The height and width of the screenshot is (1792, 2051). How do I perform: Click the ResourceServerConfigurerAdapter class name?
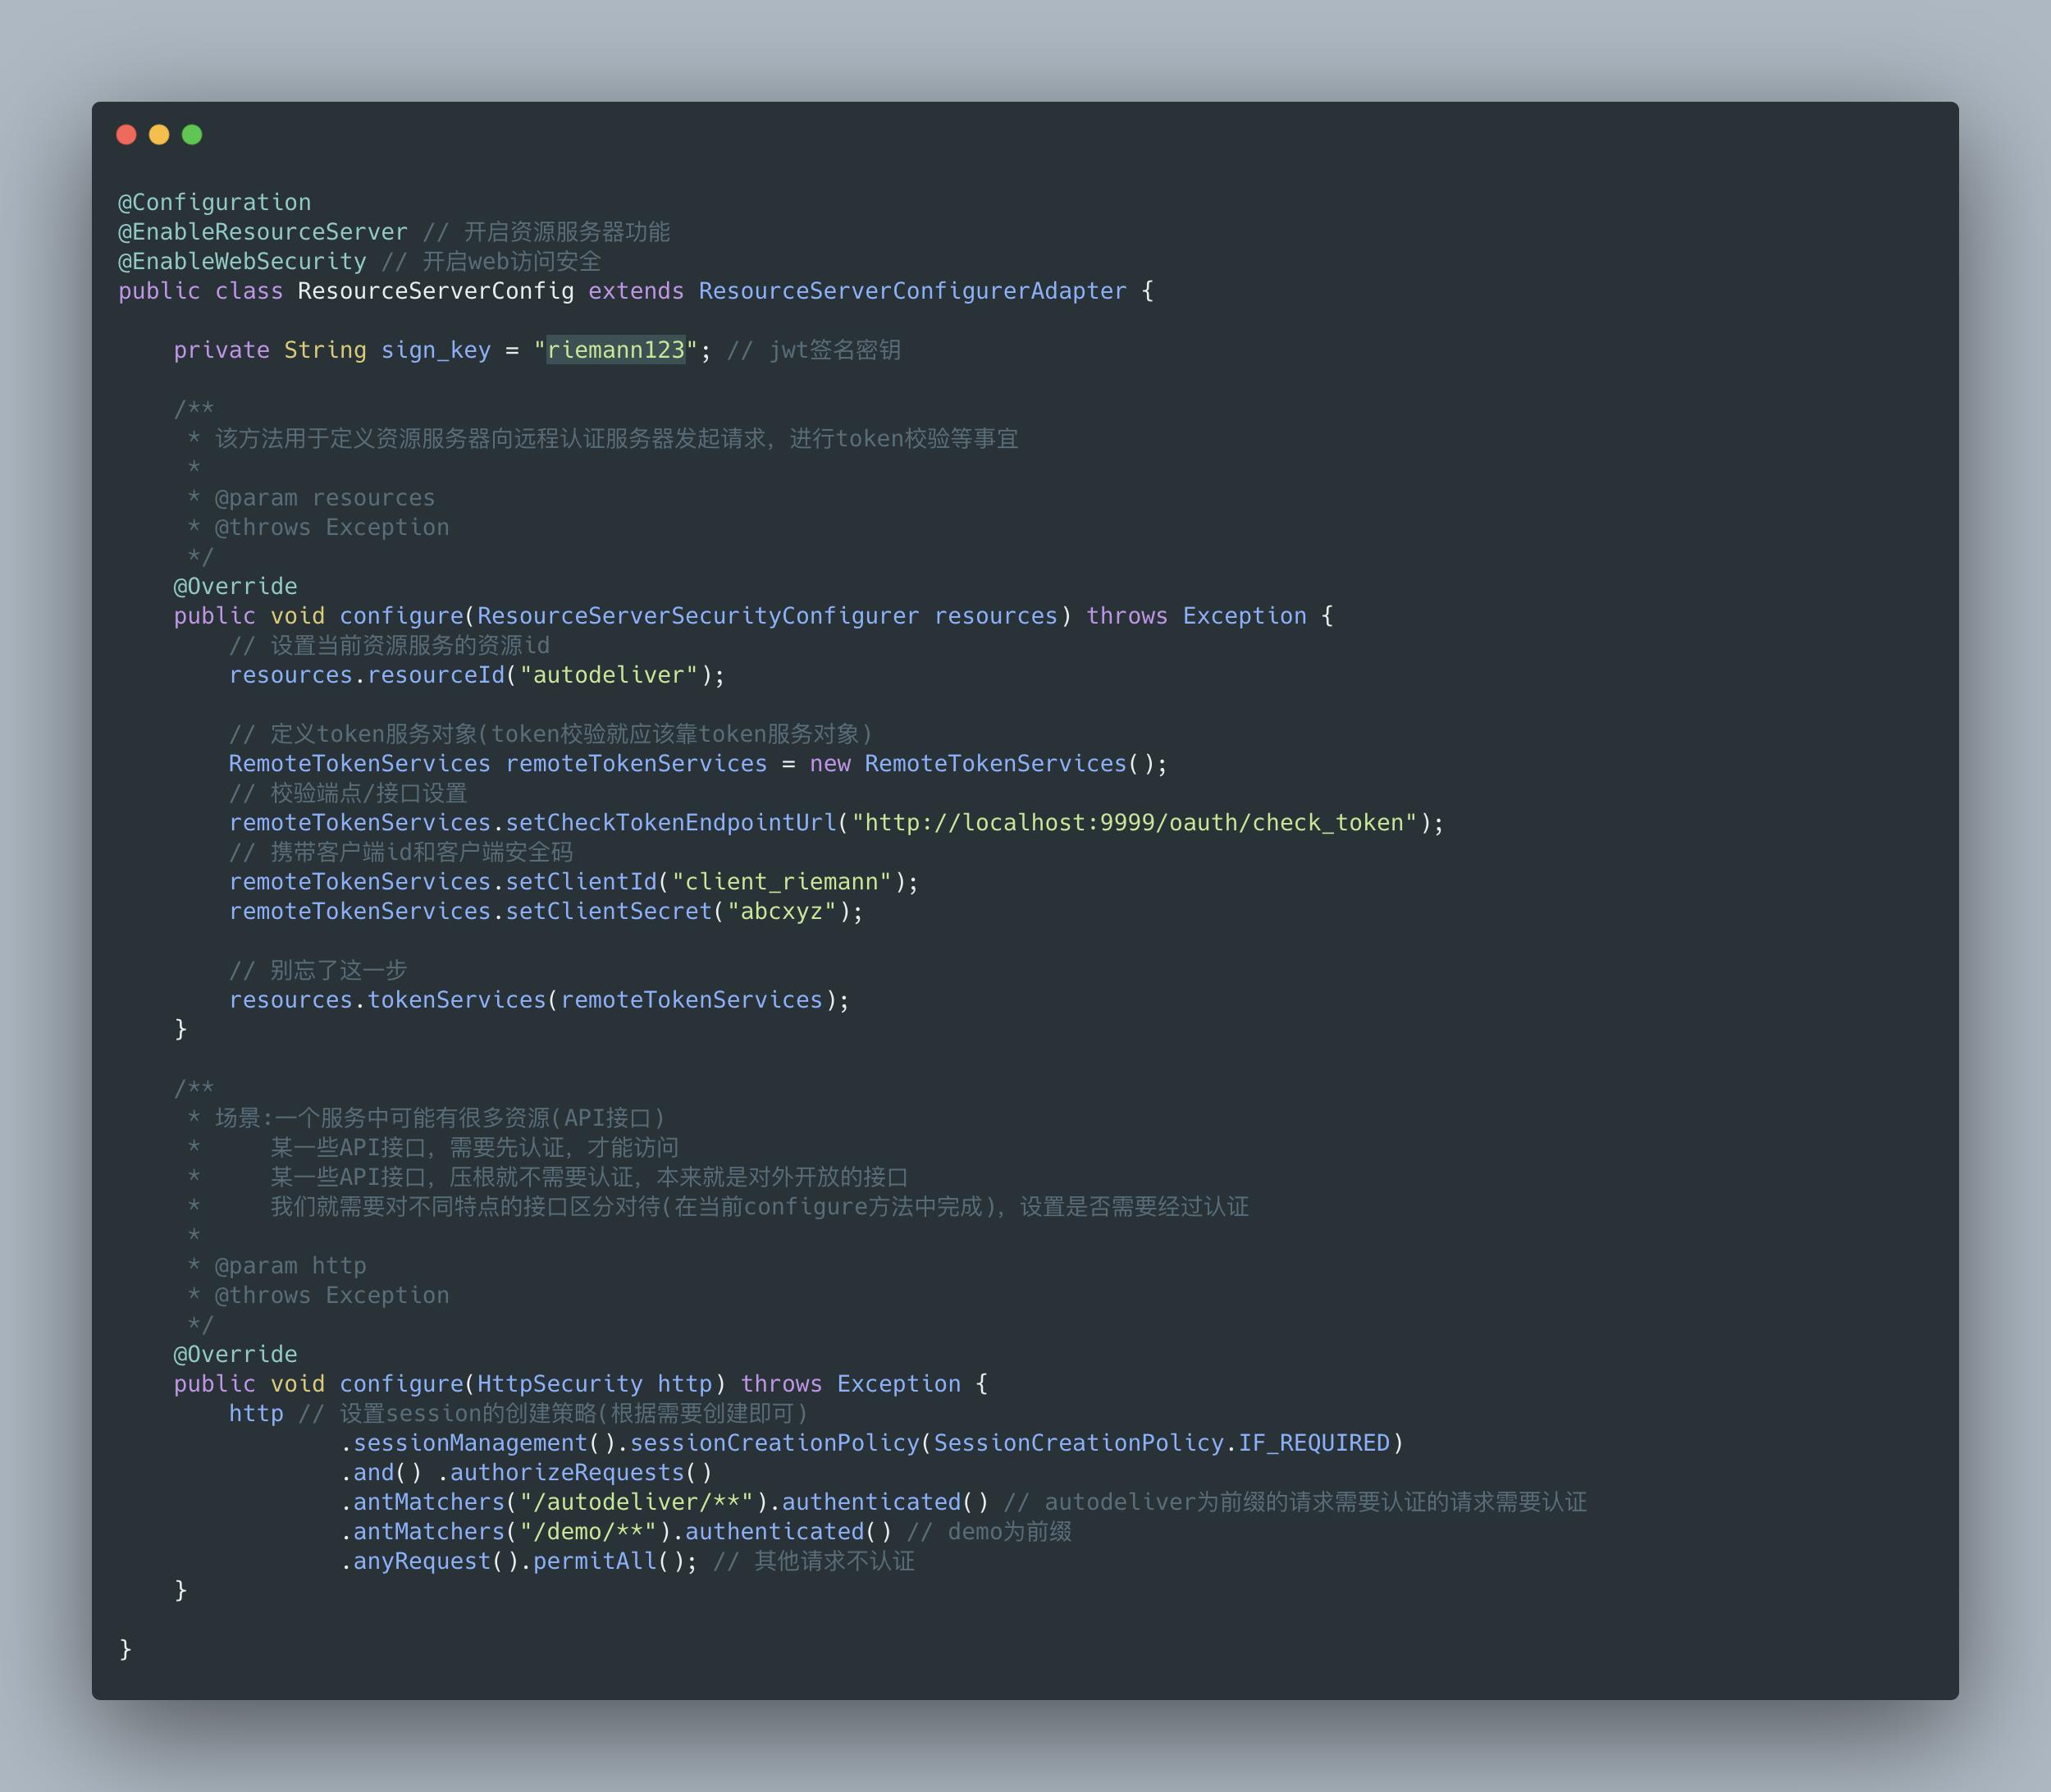pyautogui.click(x=912, y=291)
